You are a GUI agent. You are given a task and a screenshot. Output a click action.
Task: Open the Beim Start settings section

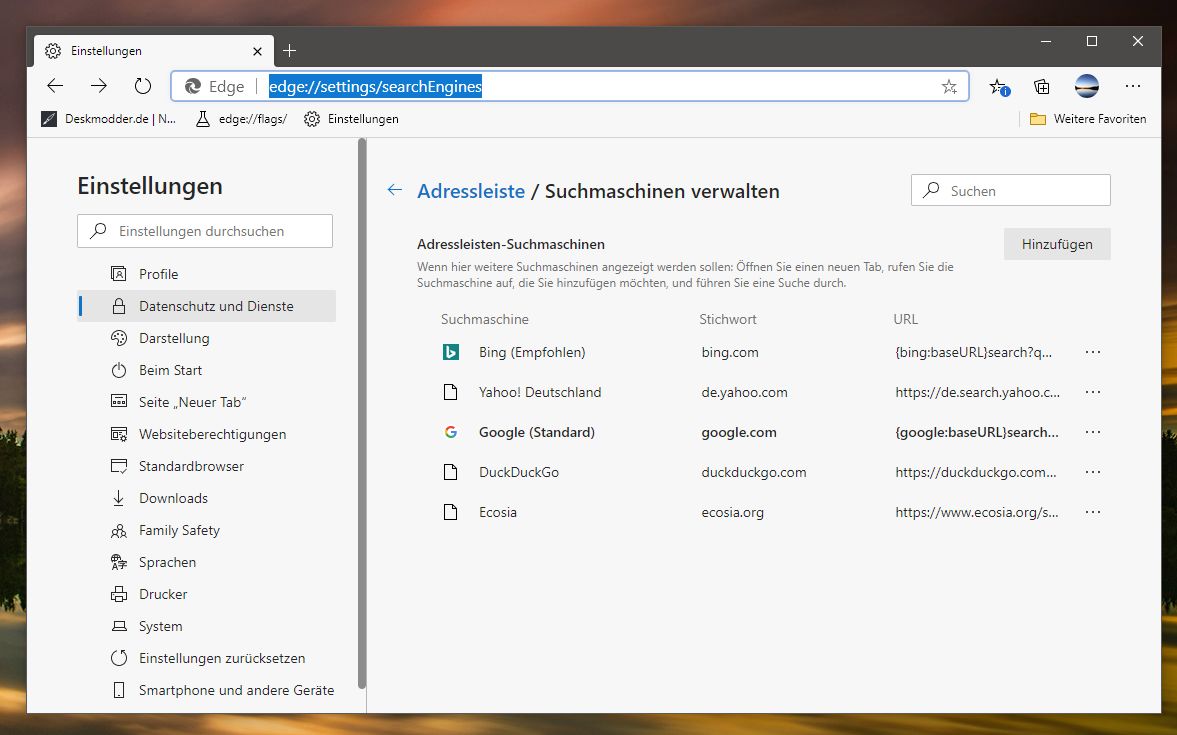coord(206,370)
